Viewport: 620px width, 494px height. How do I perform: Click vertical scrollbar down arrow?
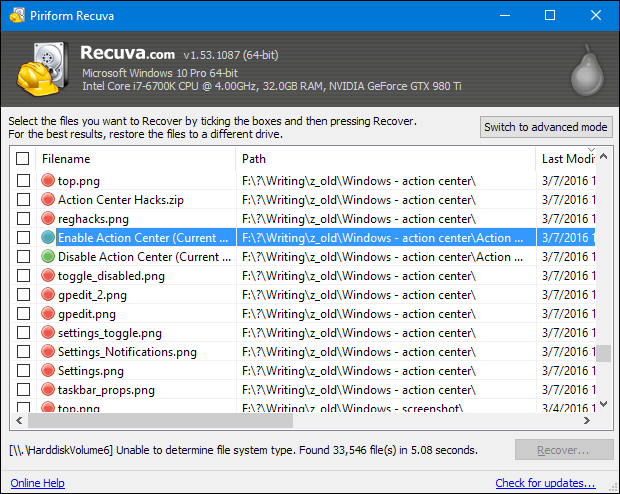(x=603, y=404)
